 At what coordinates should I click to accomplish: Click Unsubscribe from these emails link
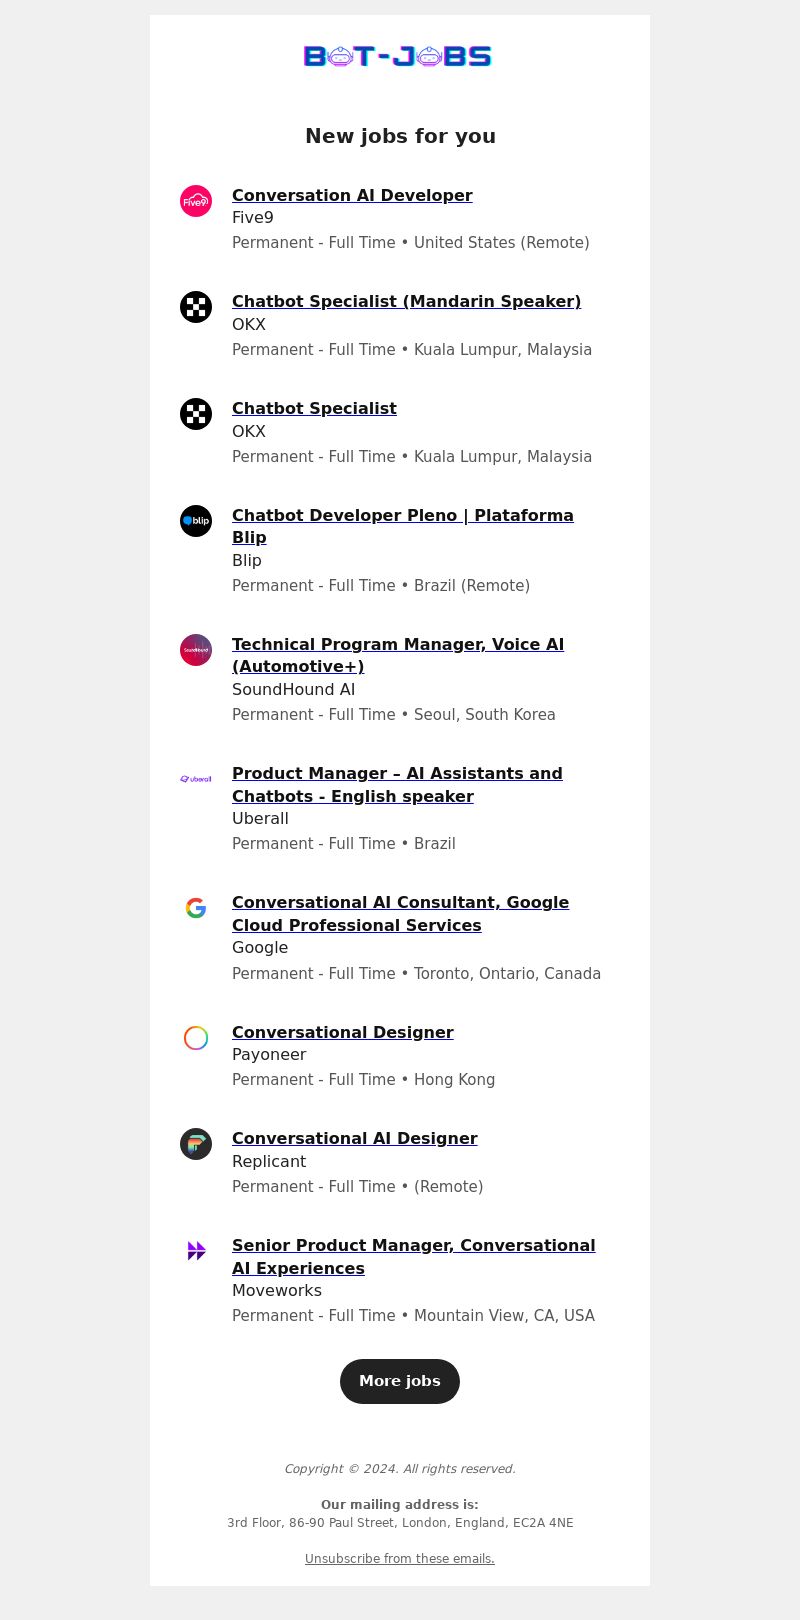click(400, 1559)
